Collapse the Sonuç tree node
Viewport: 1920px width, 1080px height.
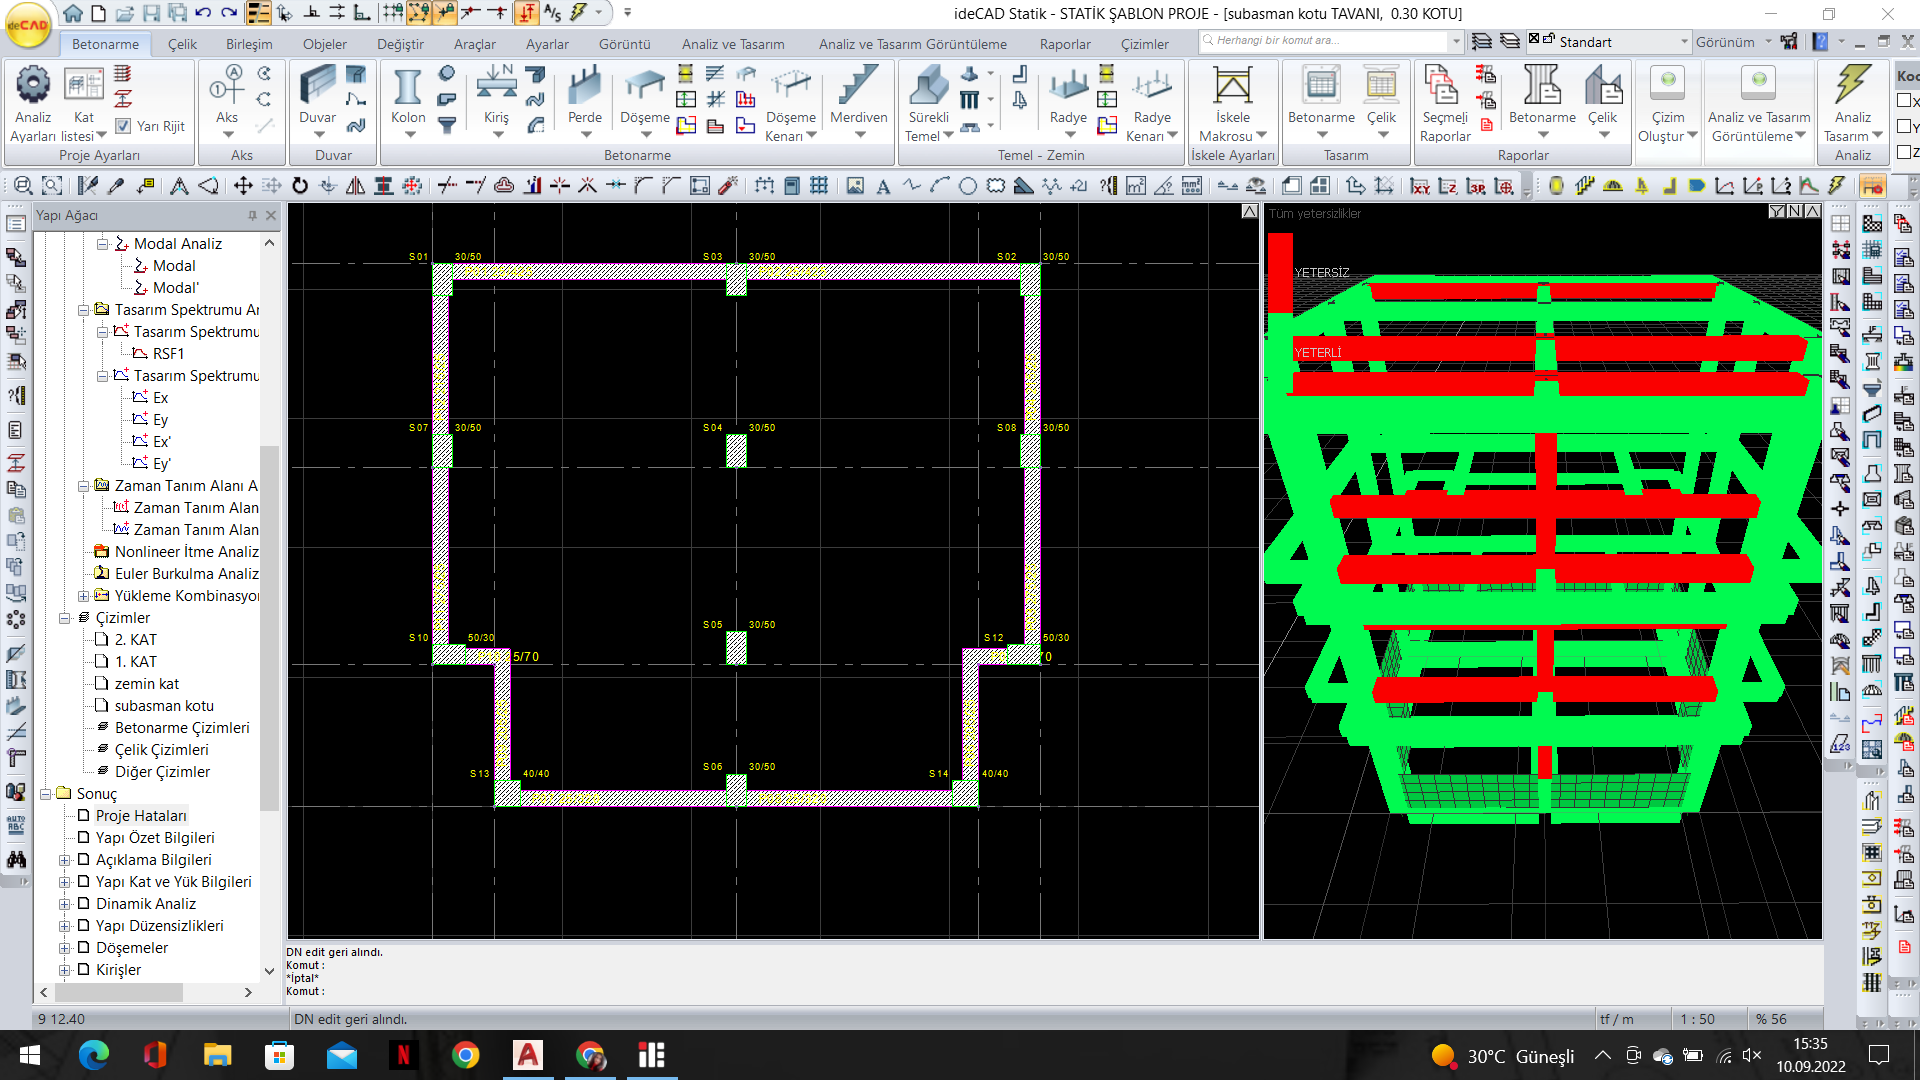tap(45, 794)
